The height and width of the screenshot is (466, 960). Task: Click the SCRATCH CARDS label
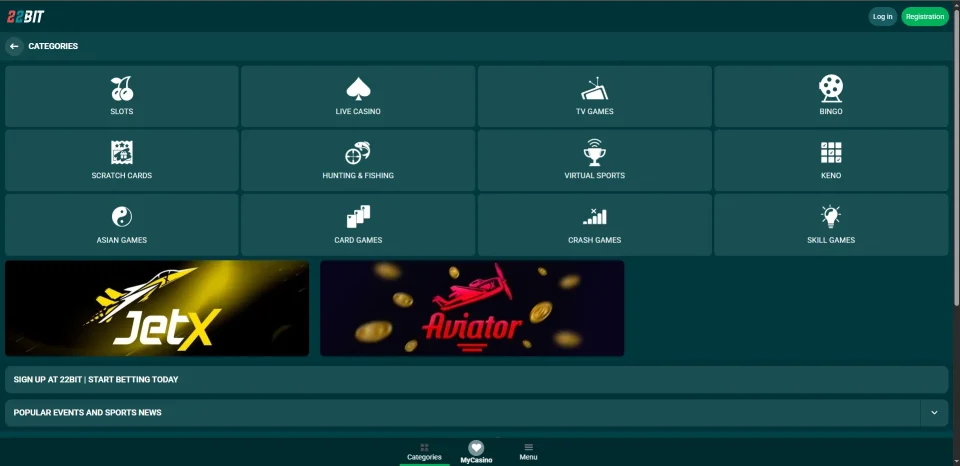pos(122,175)
